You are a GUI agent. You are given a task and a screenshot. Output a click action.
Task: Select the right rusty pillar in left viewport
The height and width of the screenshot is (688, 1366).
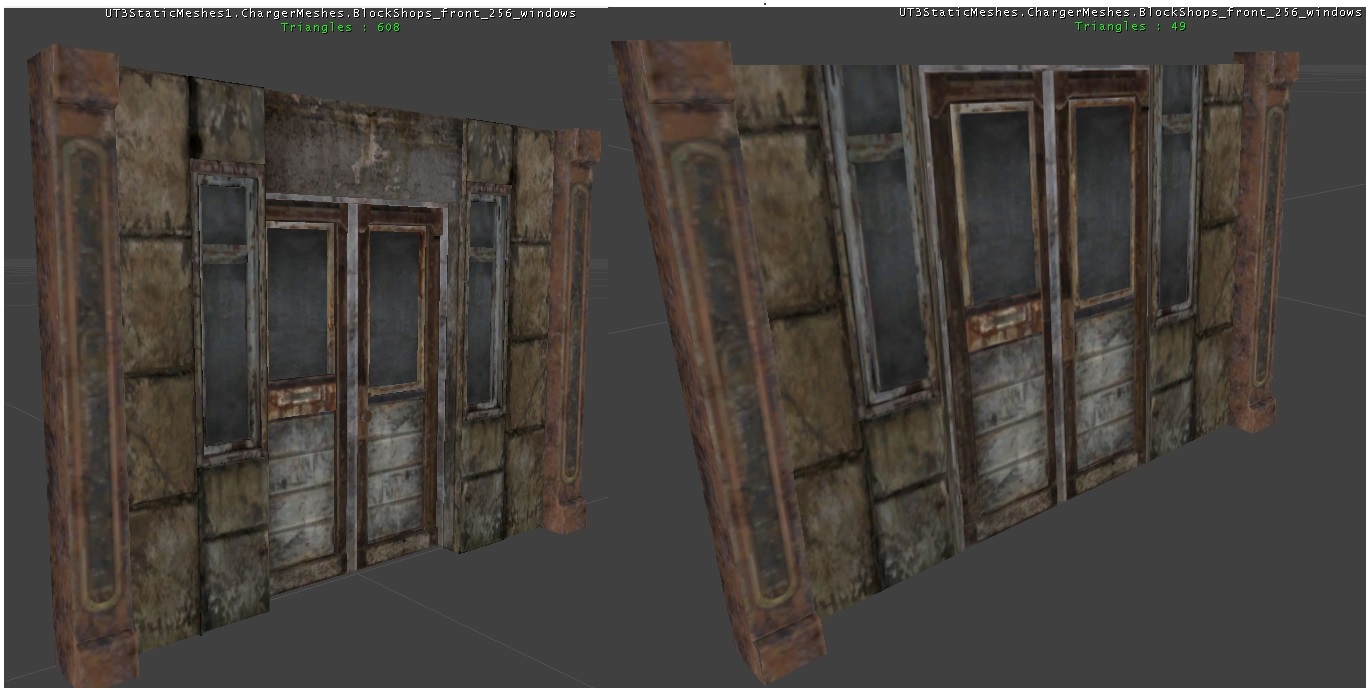[x=572, y=330]
